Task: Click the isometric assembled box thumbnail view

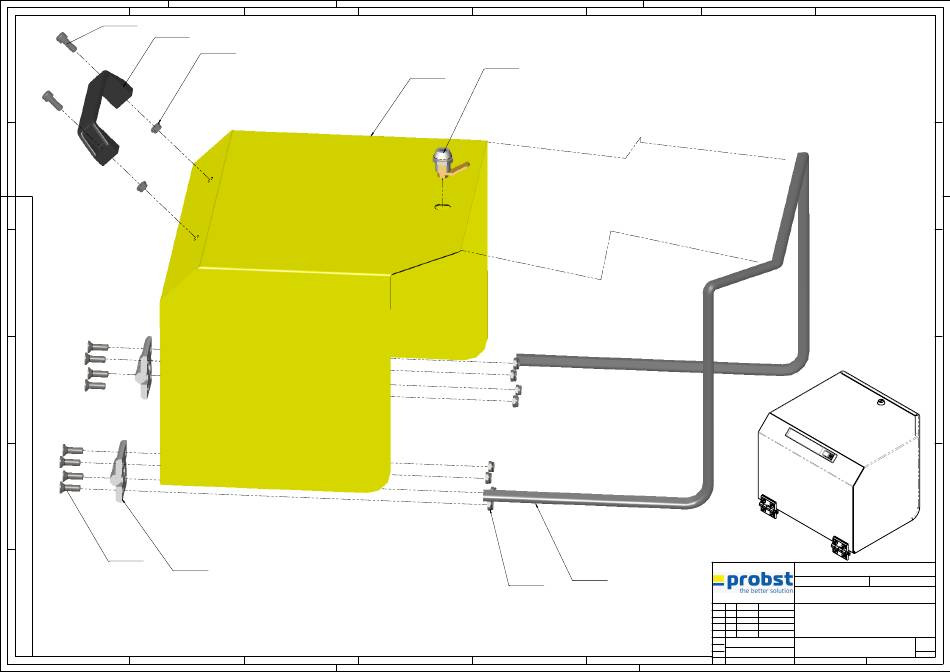Action: click(x=839, y=465)
